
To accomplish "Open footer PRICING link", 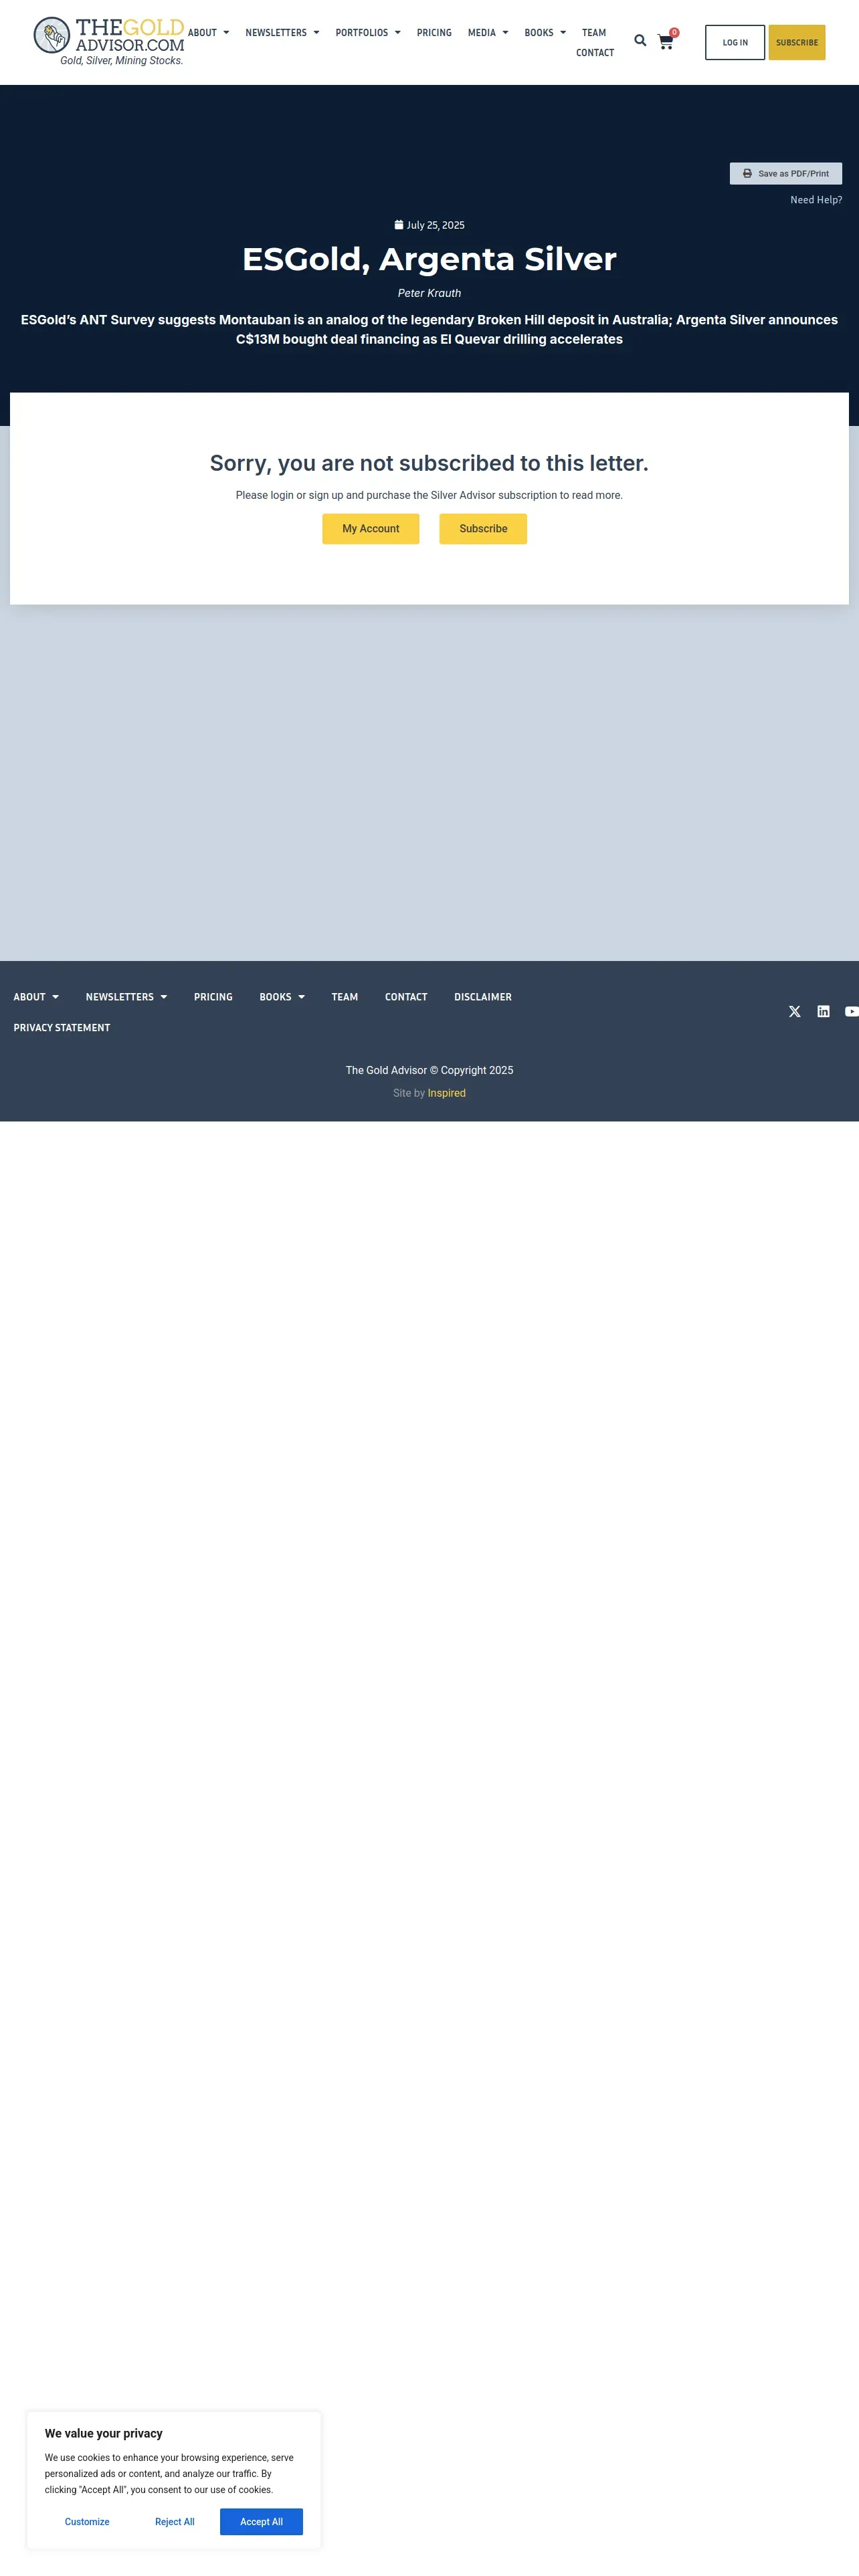I will point(213,997).
